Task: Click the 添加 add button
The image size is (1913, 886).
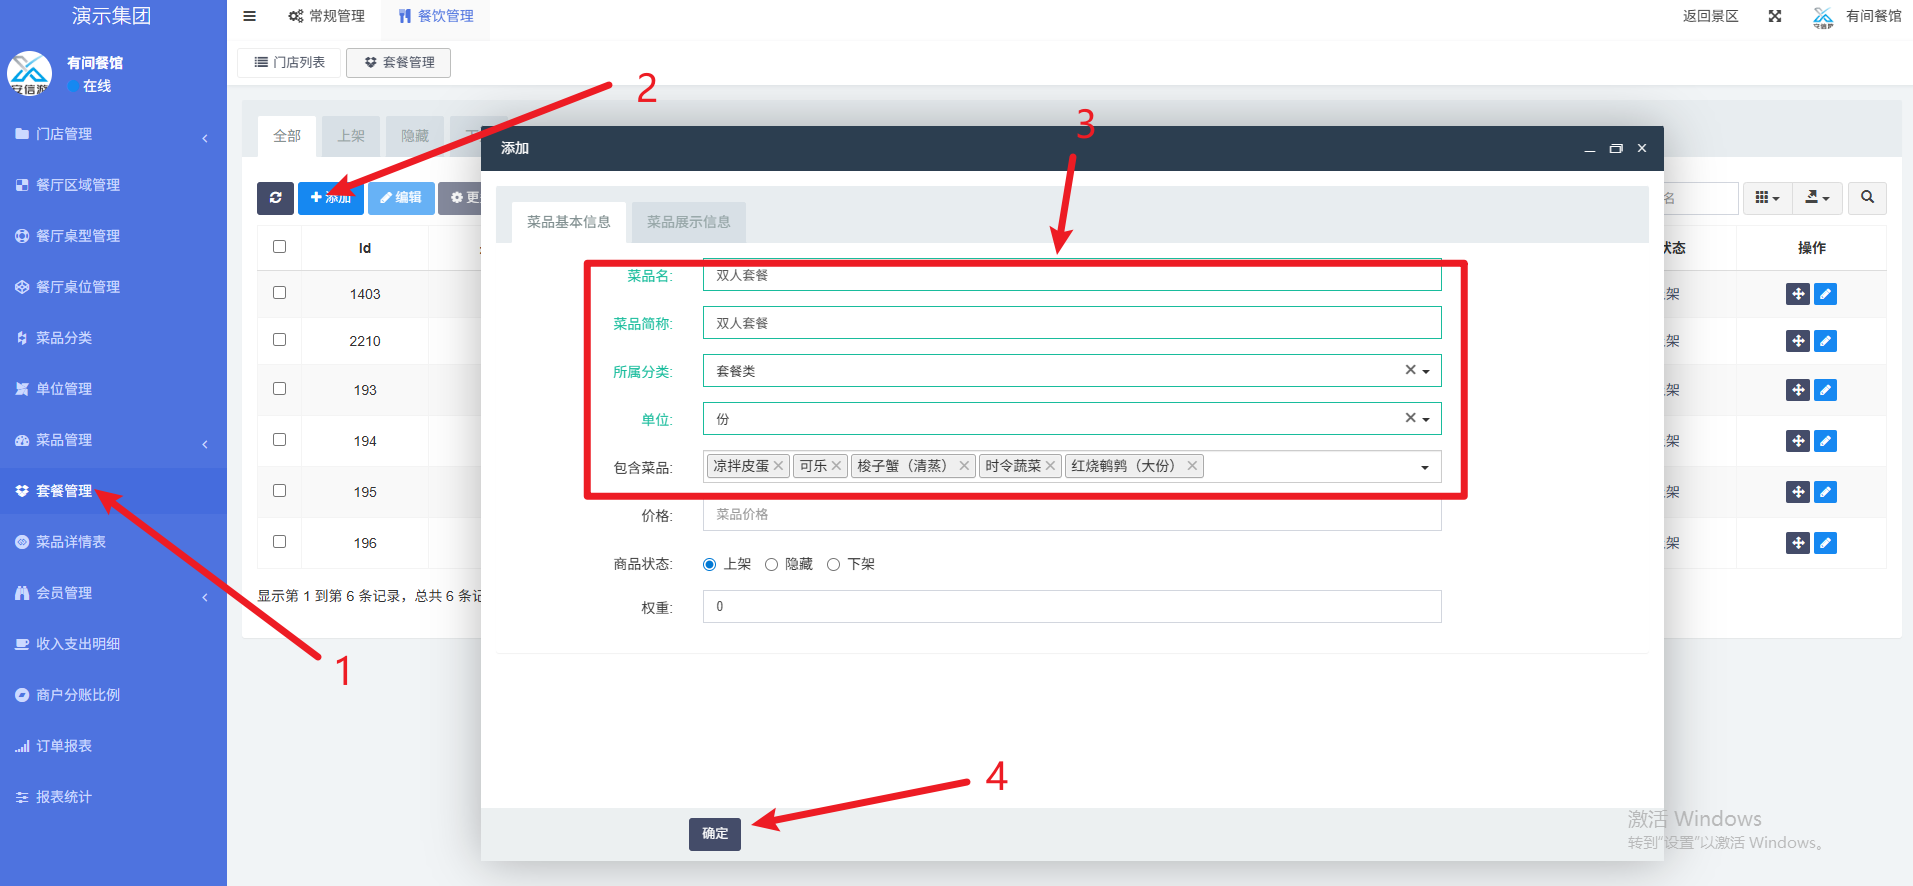Action: tap(330, 198)
